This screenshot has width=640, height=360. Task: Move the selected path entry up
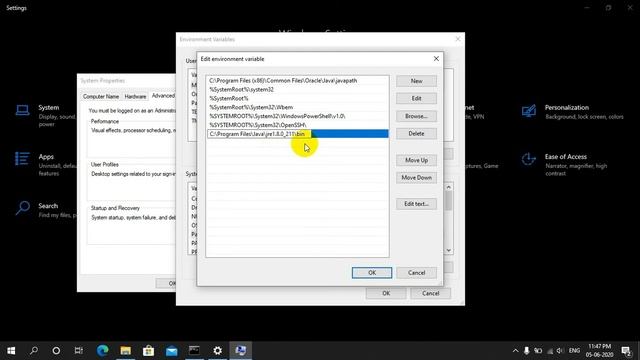(416, 160)
